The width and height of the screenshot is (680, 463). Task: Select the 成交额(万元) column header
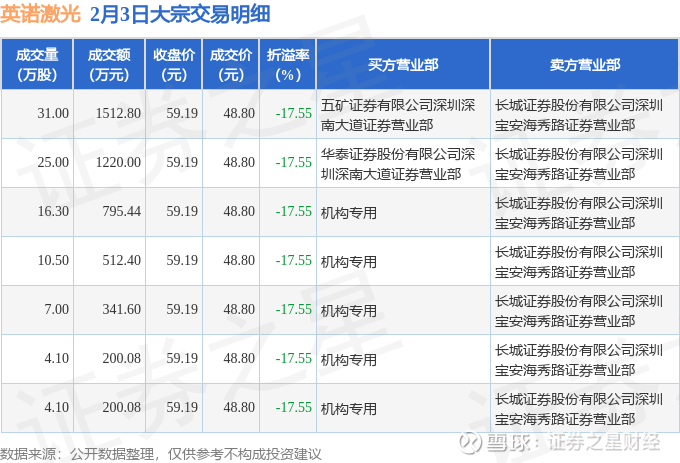109,64
